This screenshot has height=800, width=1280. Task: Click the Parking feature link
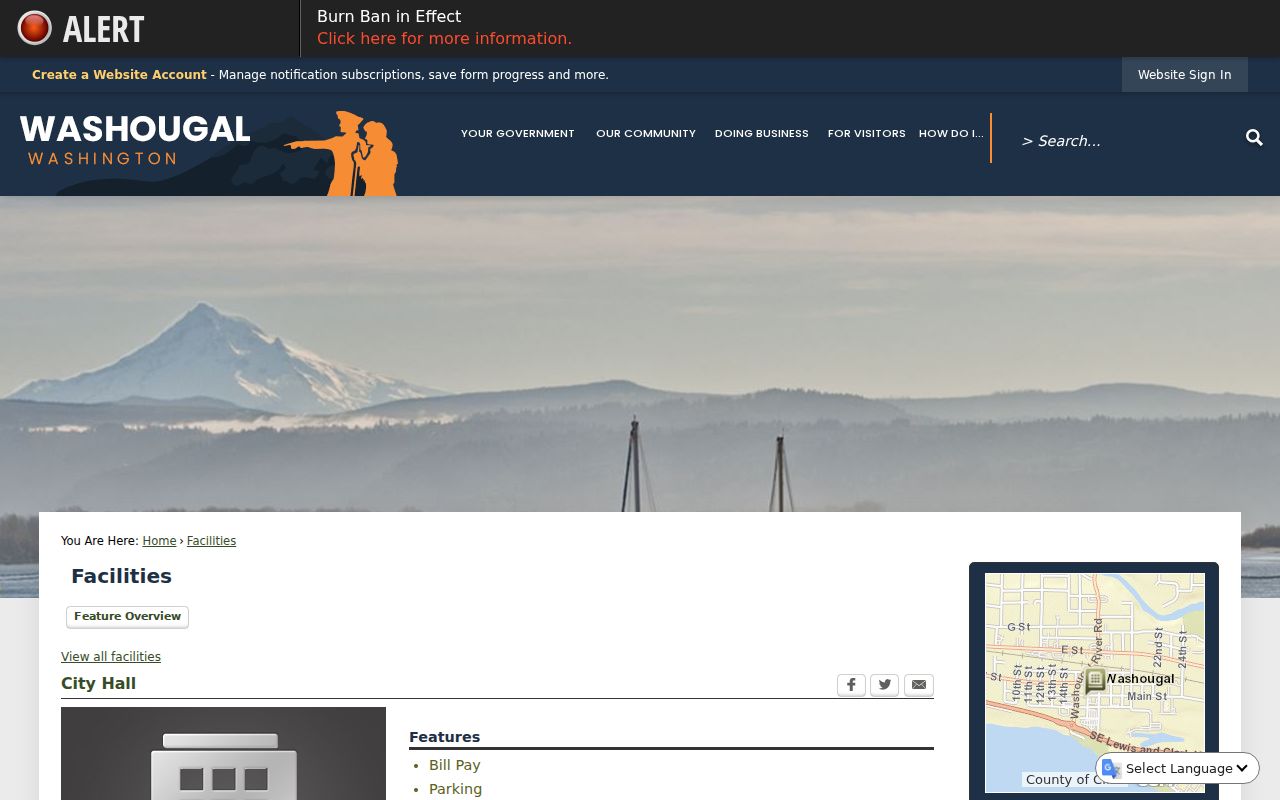(x=456, y=789)
